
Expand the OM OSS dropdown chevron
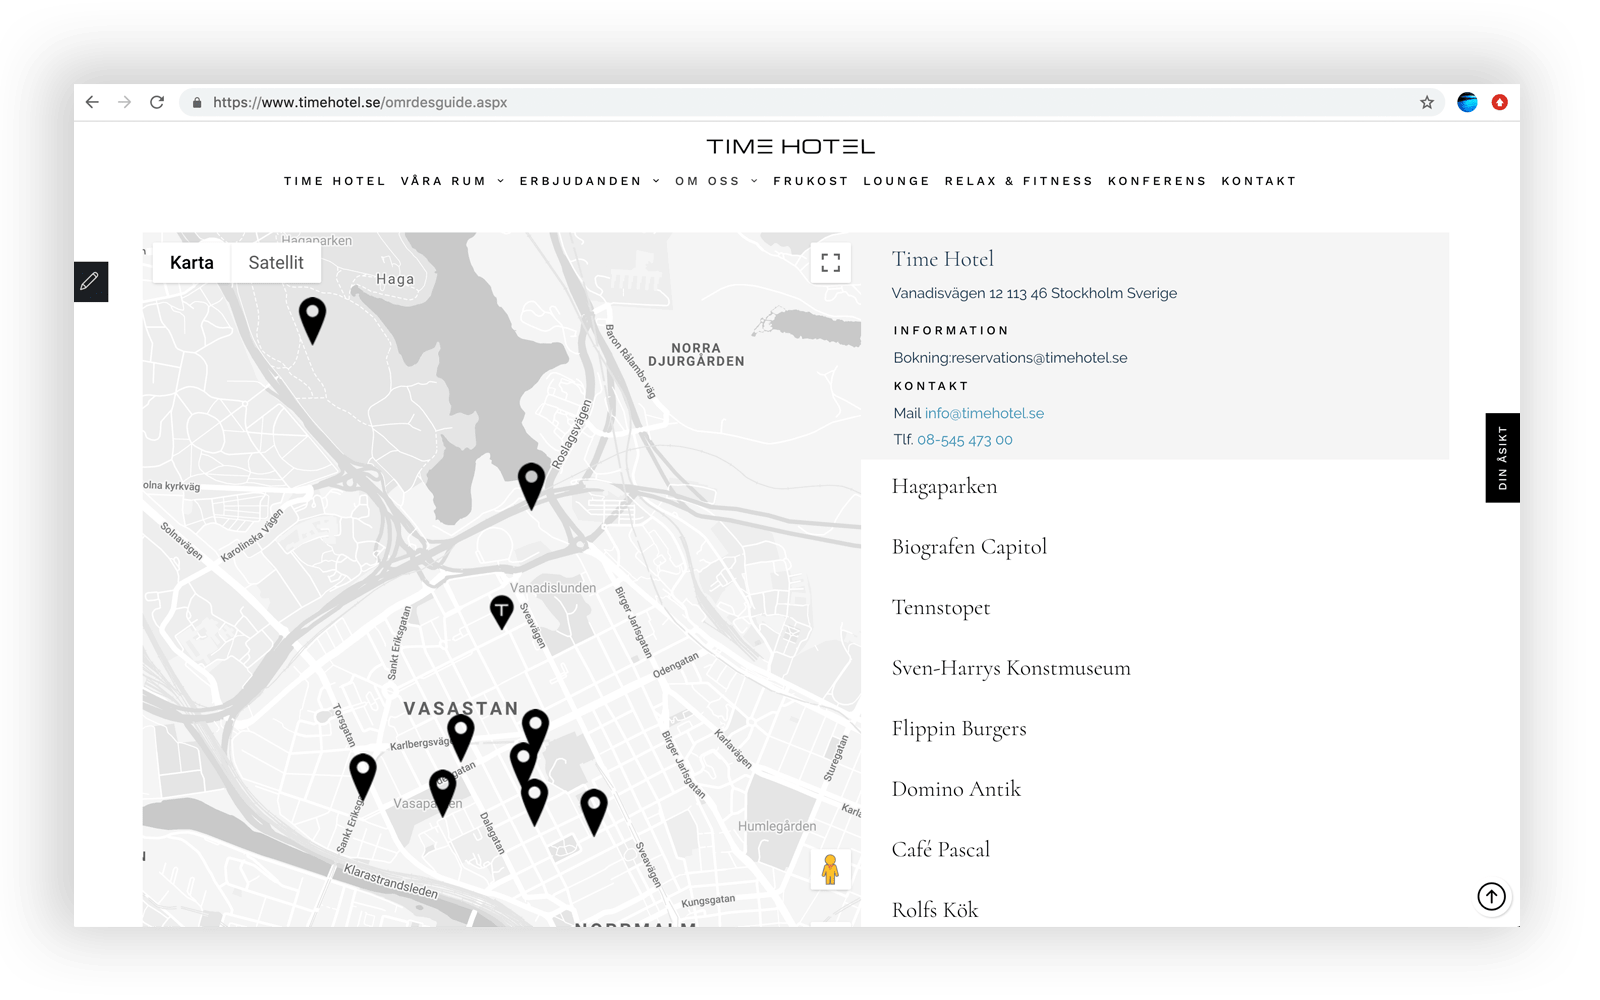[754, 181]
